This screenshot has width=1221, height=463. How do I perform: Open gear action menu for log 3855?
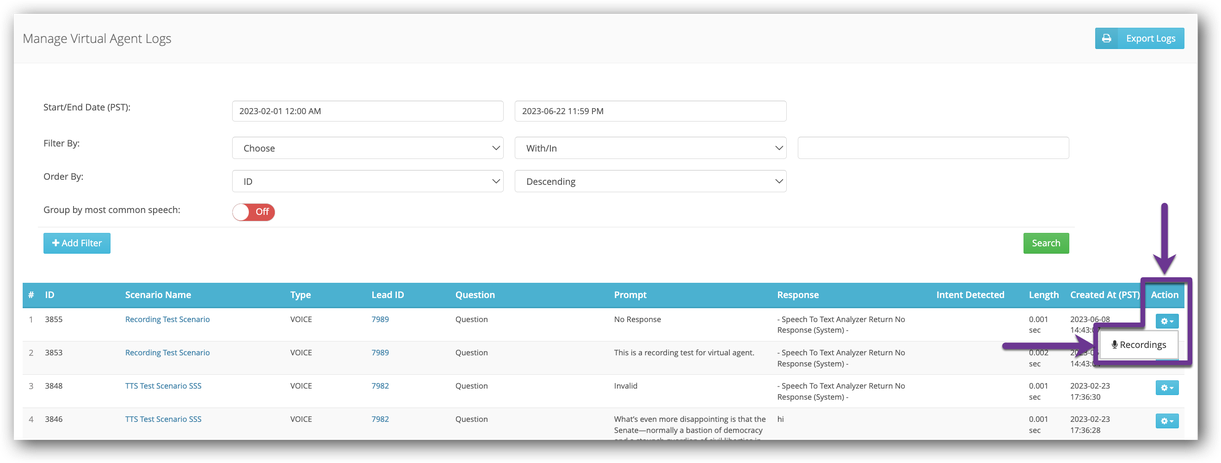click(x=1167, y=321)
